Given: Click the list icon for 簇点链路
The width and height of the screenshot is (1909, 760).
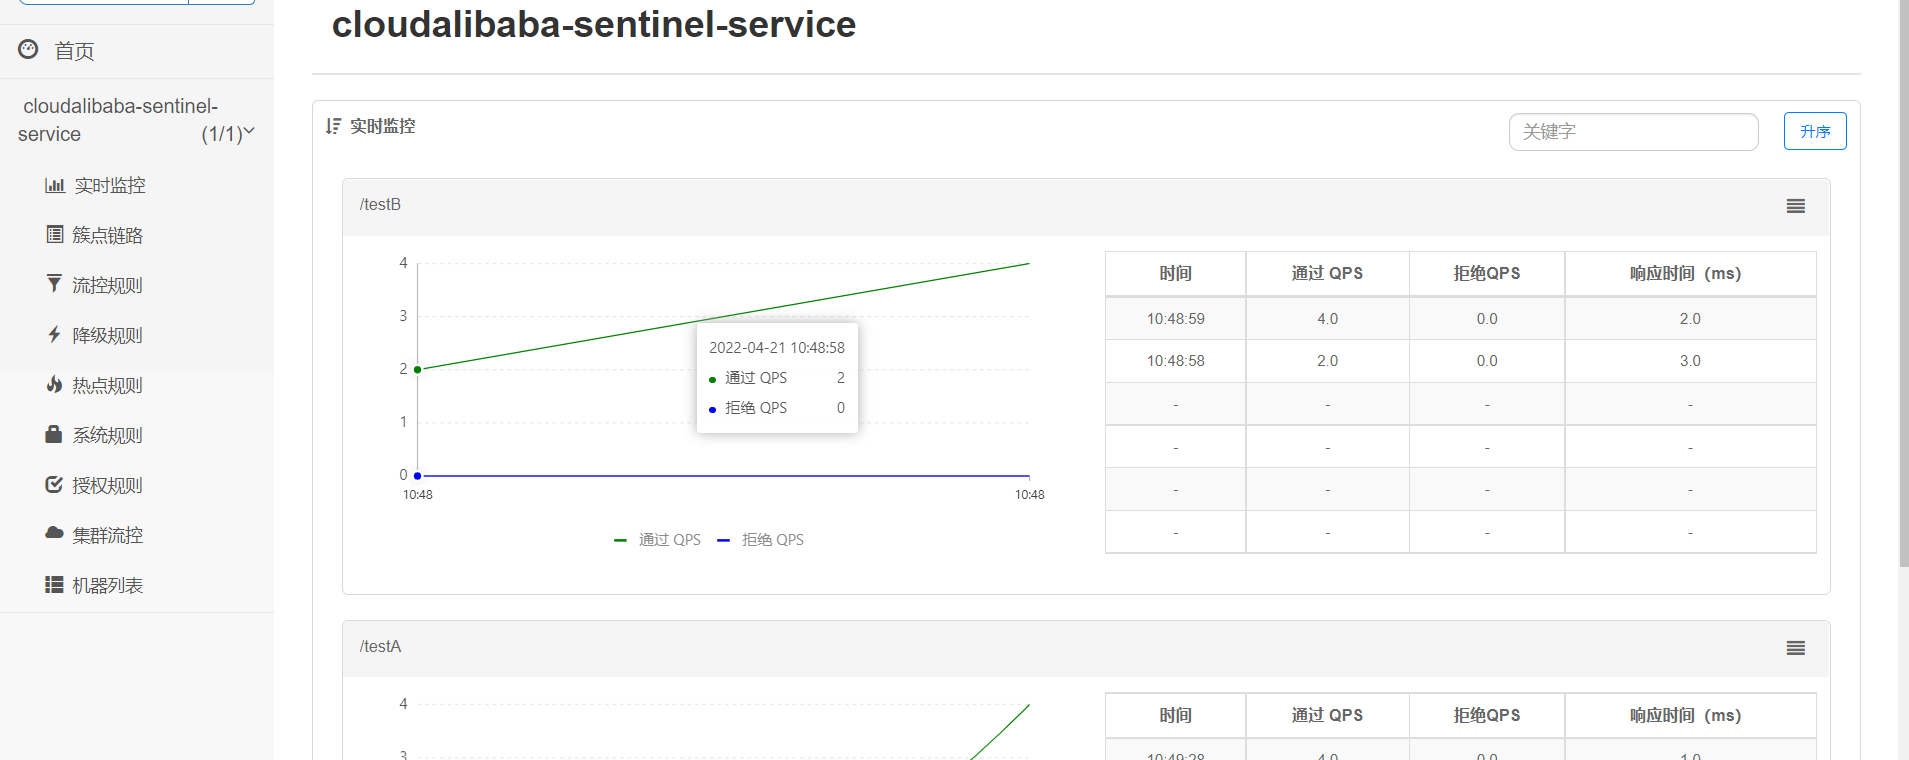Looking at the screenshot, I should 55,234.
